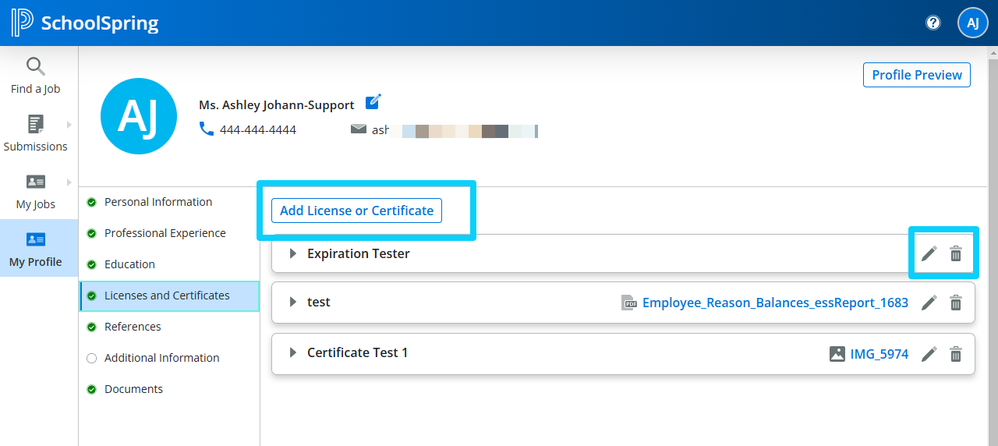The image size is (998, 446).
Task: Open the Submissions sidebar item
Action: coord(36,134)
